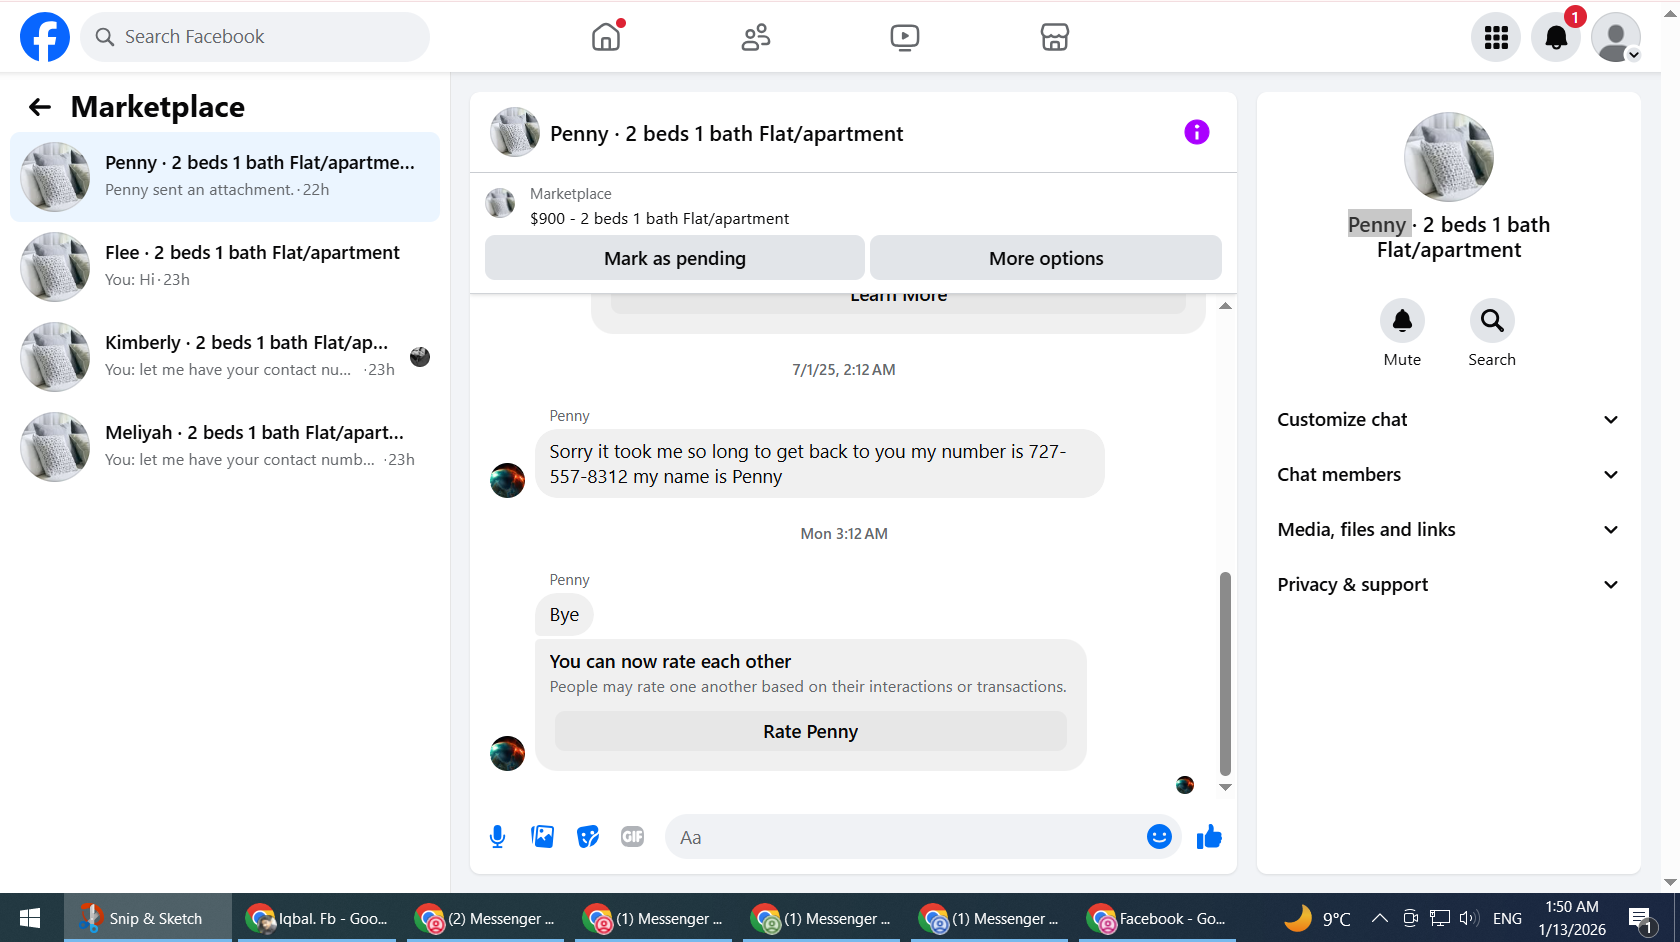1680x942 pixels.
Task: Switch to Iqbal. Fb Chrome taskbar window
Action: click(316, 918)
